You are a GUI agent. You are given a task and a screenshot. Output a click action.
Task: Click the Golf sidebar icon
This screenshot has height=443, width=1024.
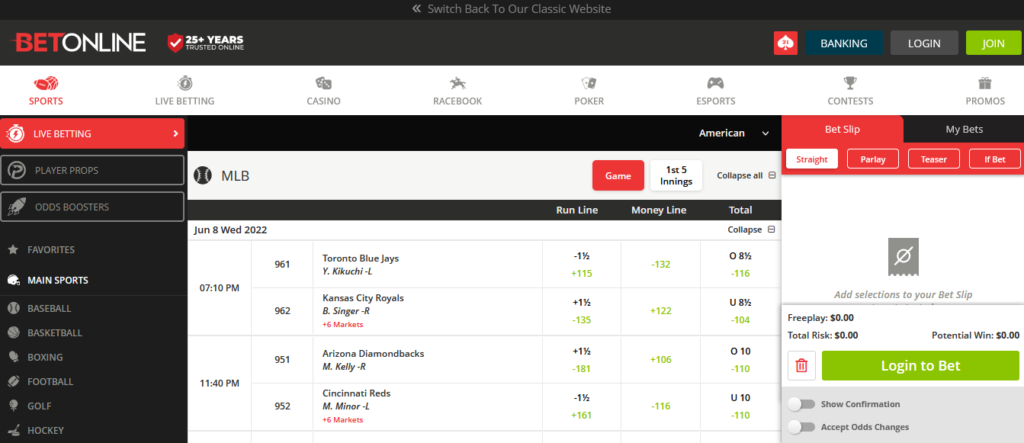(x=13, y=406)
